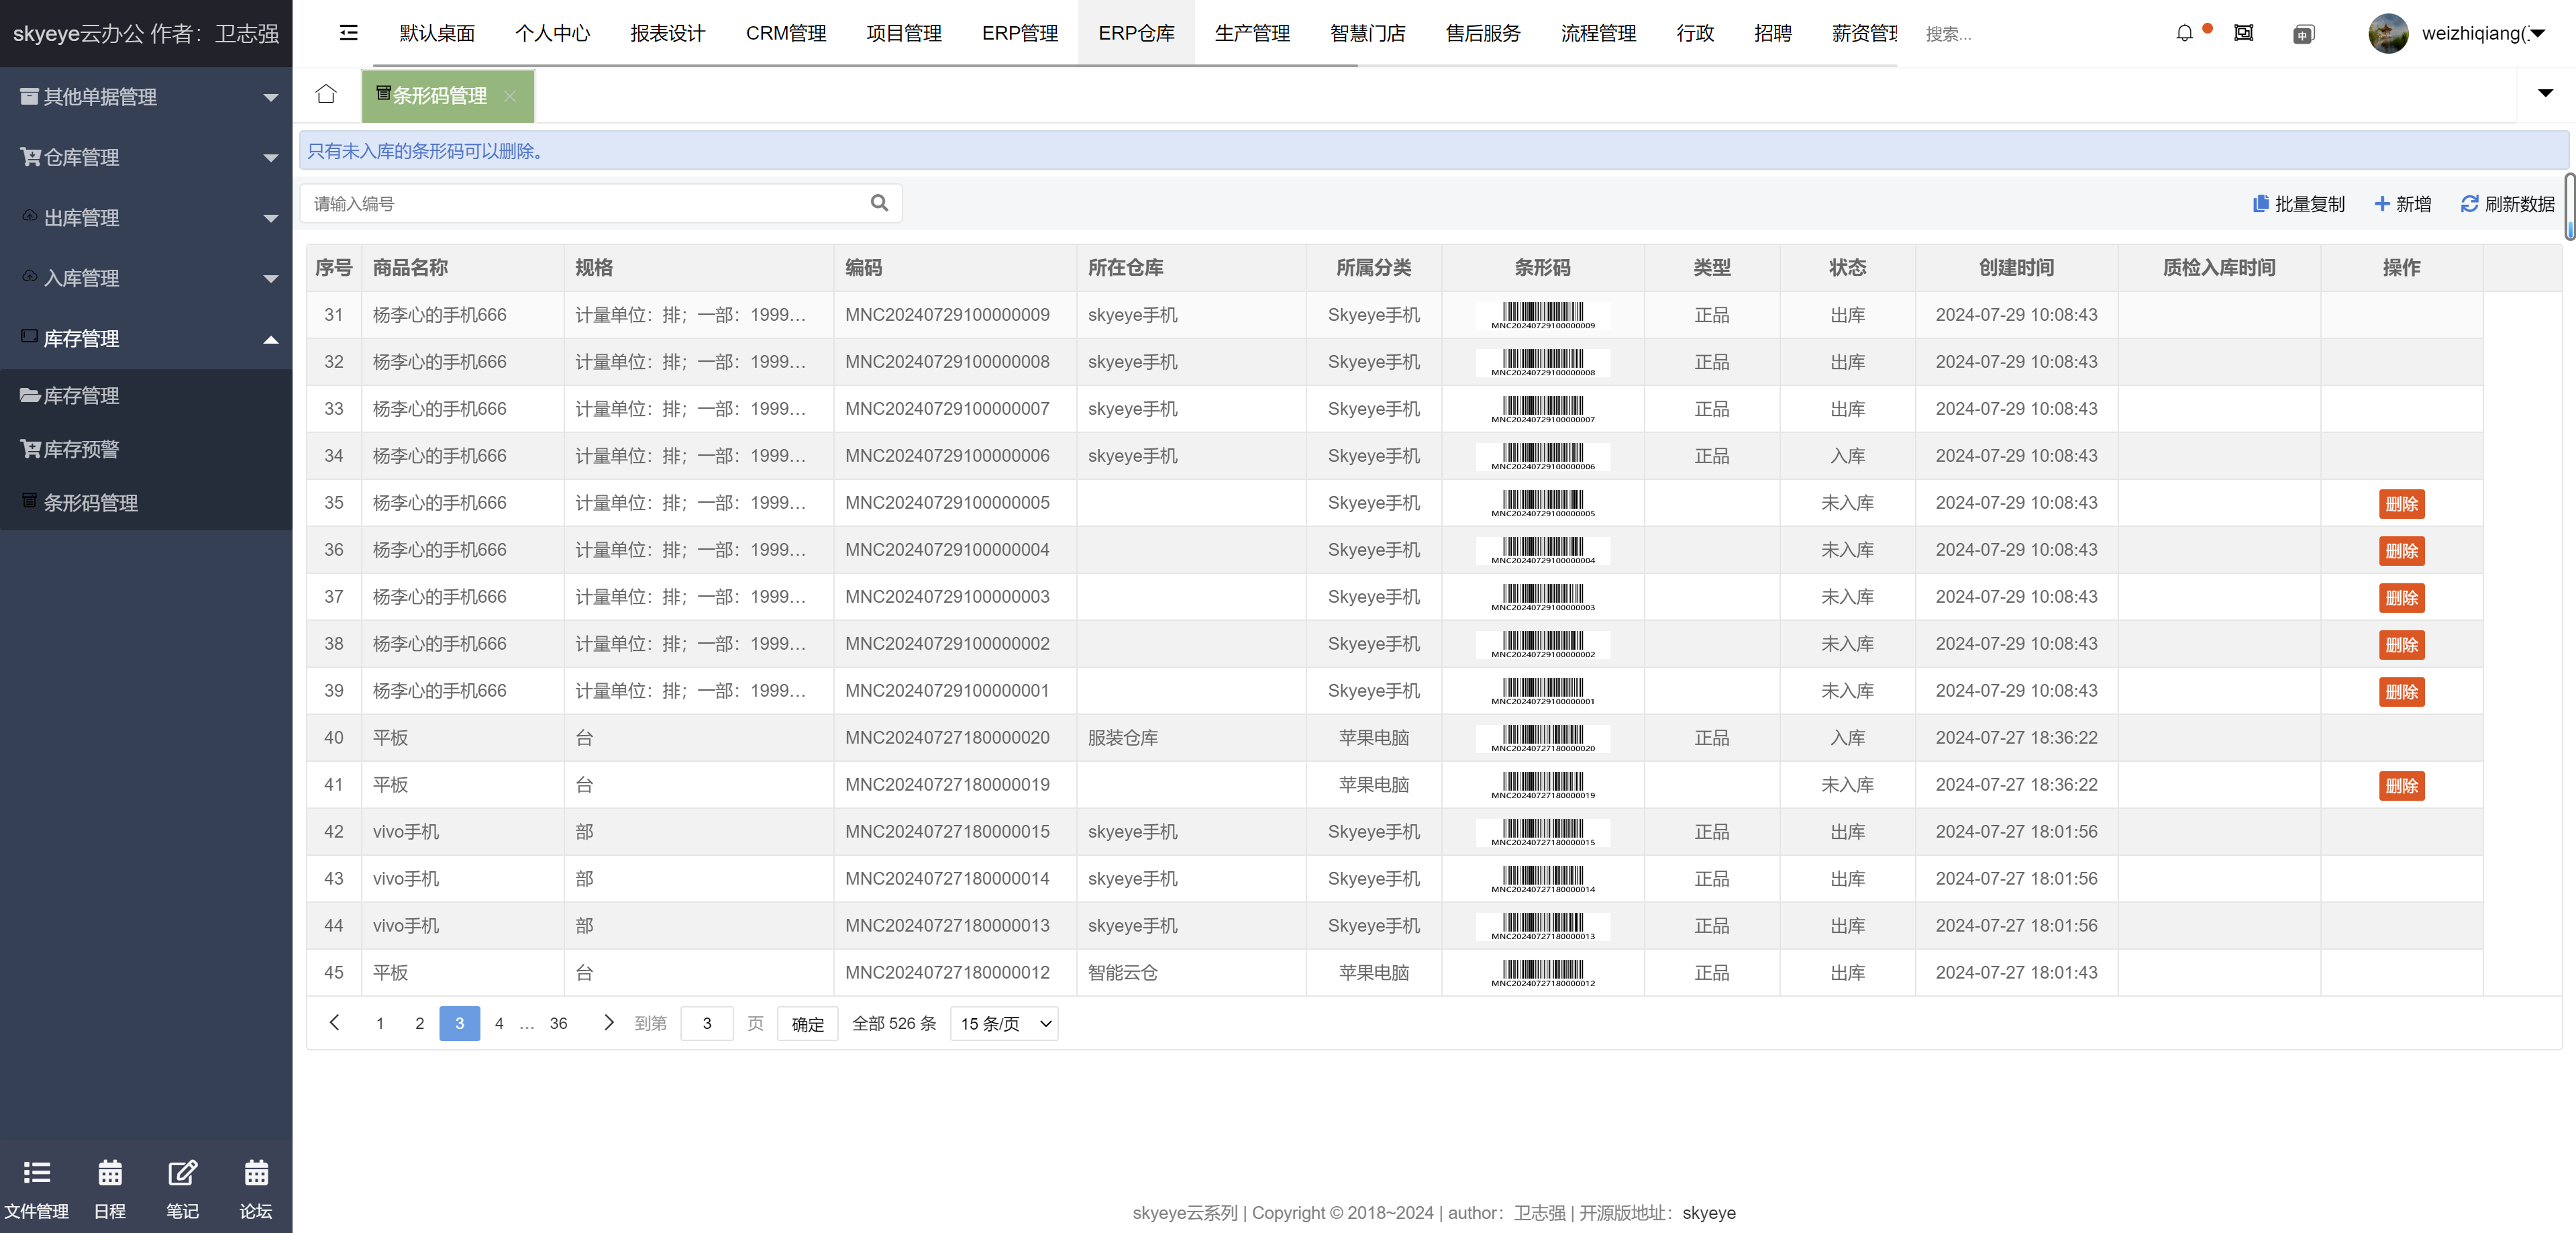This screenshot has height=1233, width=2576.
Task: Open the 15 条/页 page size dropdown
Action: [1004, 1023]
